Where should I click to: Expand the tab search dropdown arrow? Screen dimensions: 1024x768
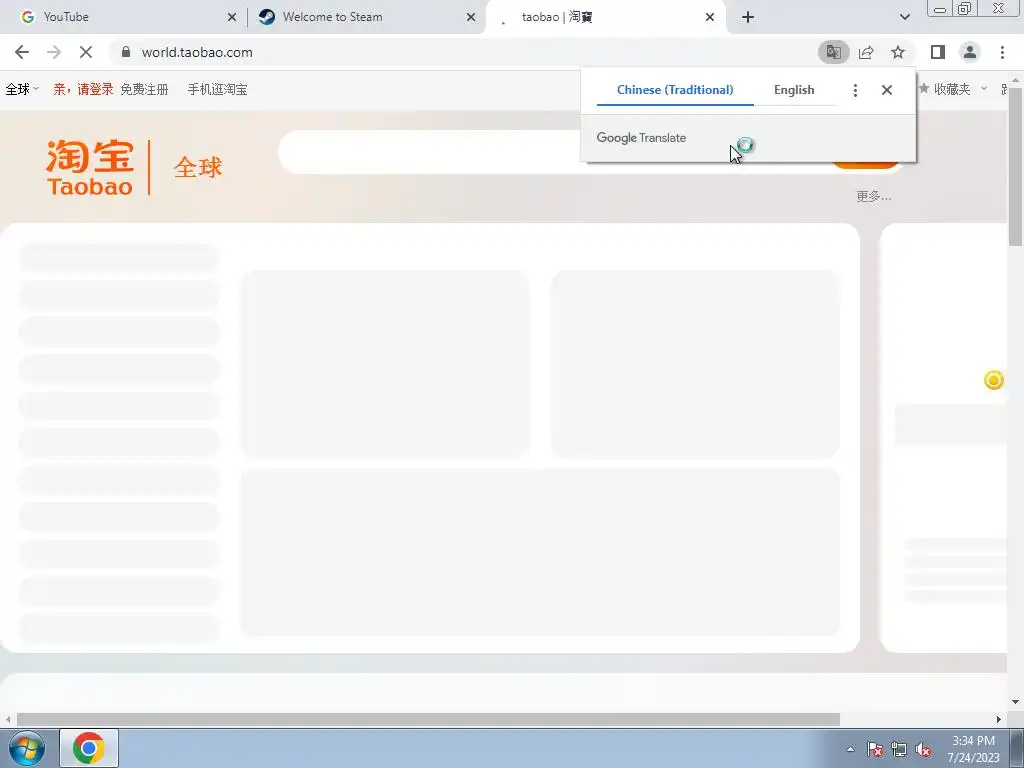coord(904,17)
